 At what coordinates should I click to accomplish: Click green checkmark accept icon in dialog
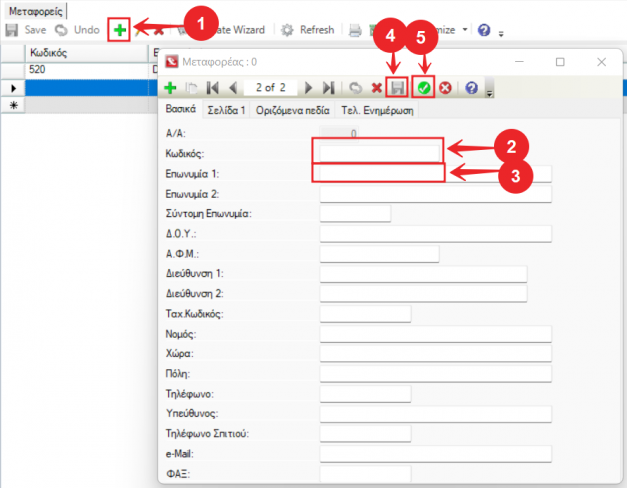coord(423,88)
